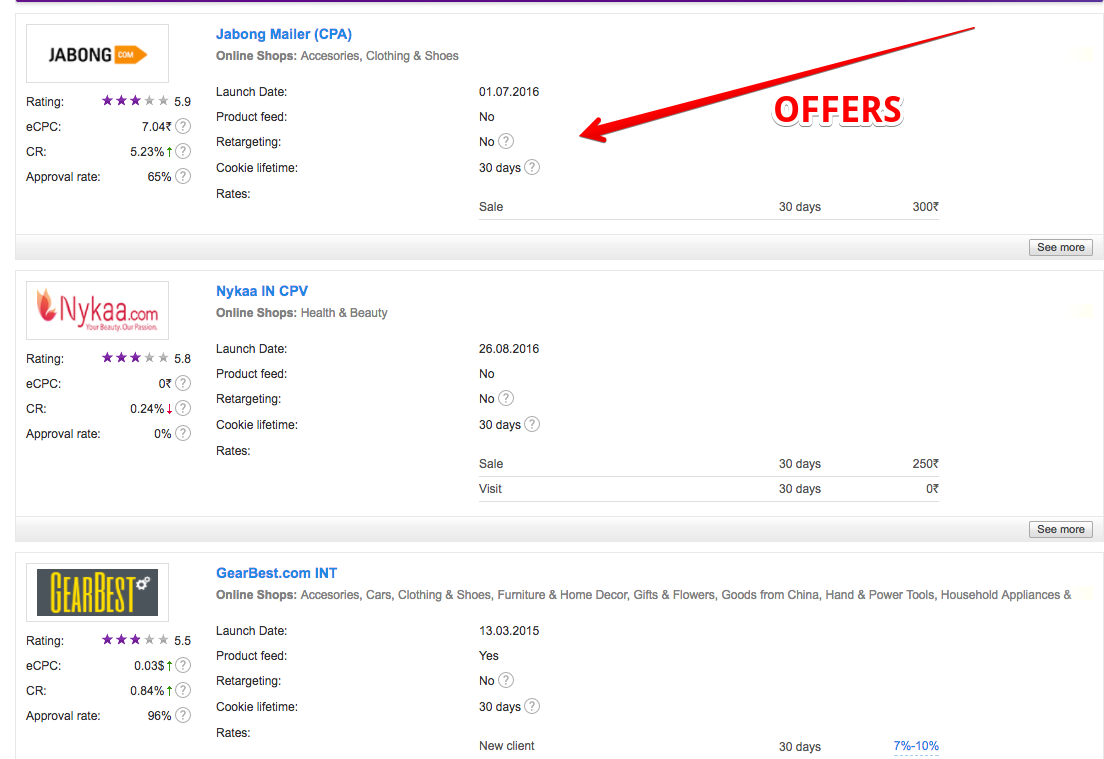
Task: Click GearBest Product feed value Yes
Action: point(489,656)
